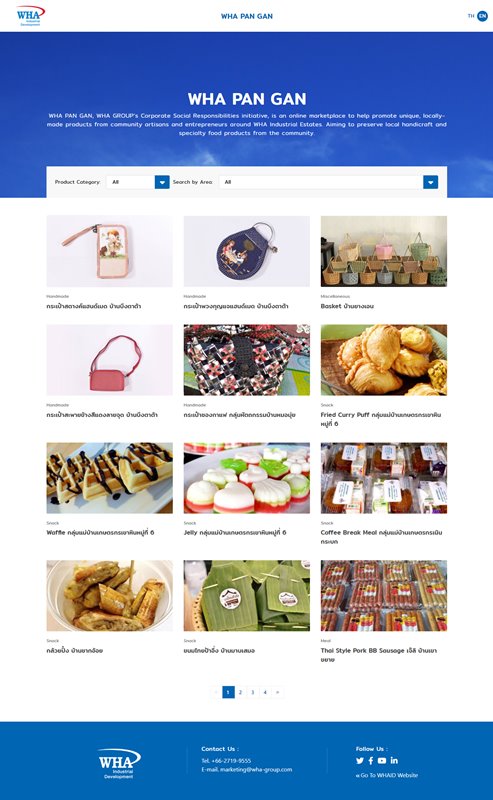Open the Facebook icon in footer
493x800 pixels.
click(x=371, y=761)
